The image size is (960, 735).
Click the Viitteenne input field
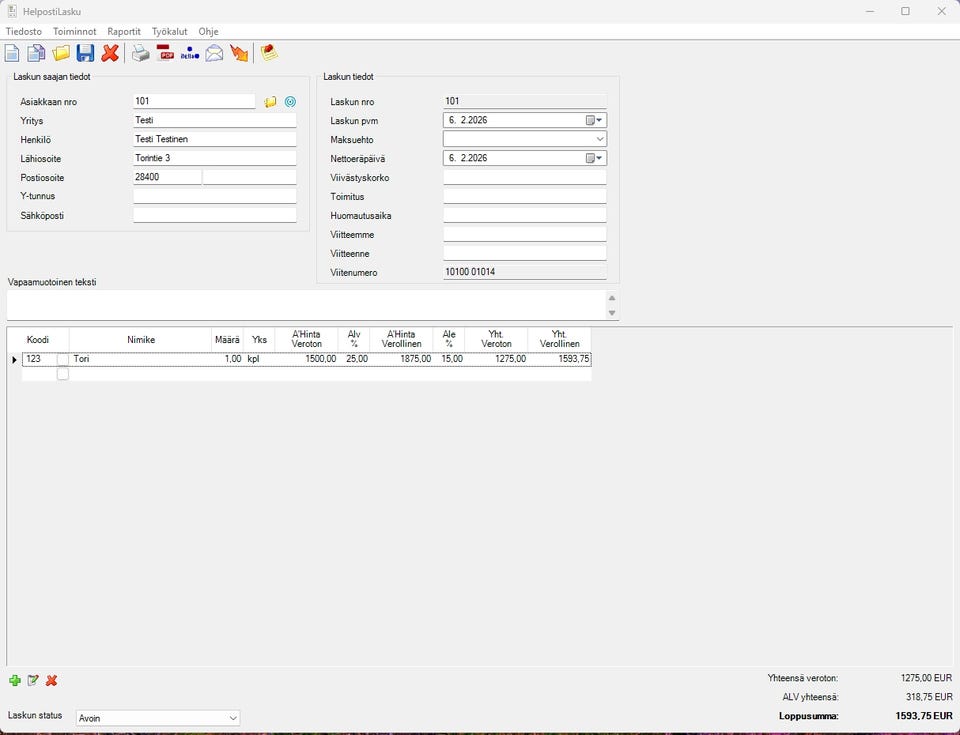coord(525,253)
